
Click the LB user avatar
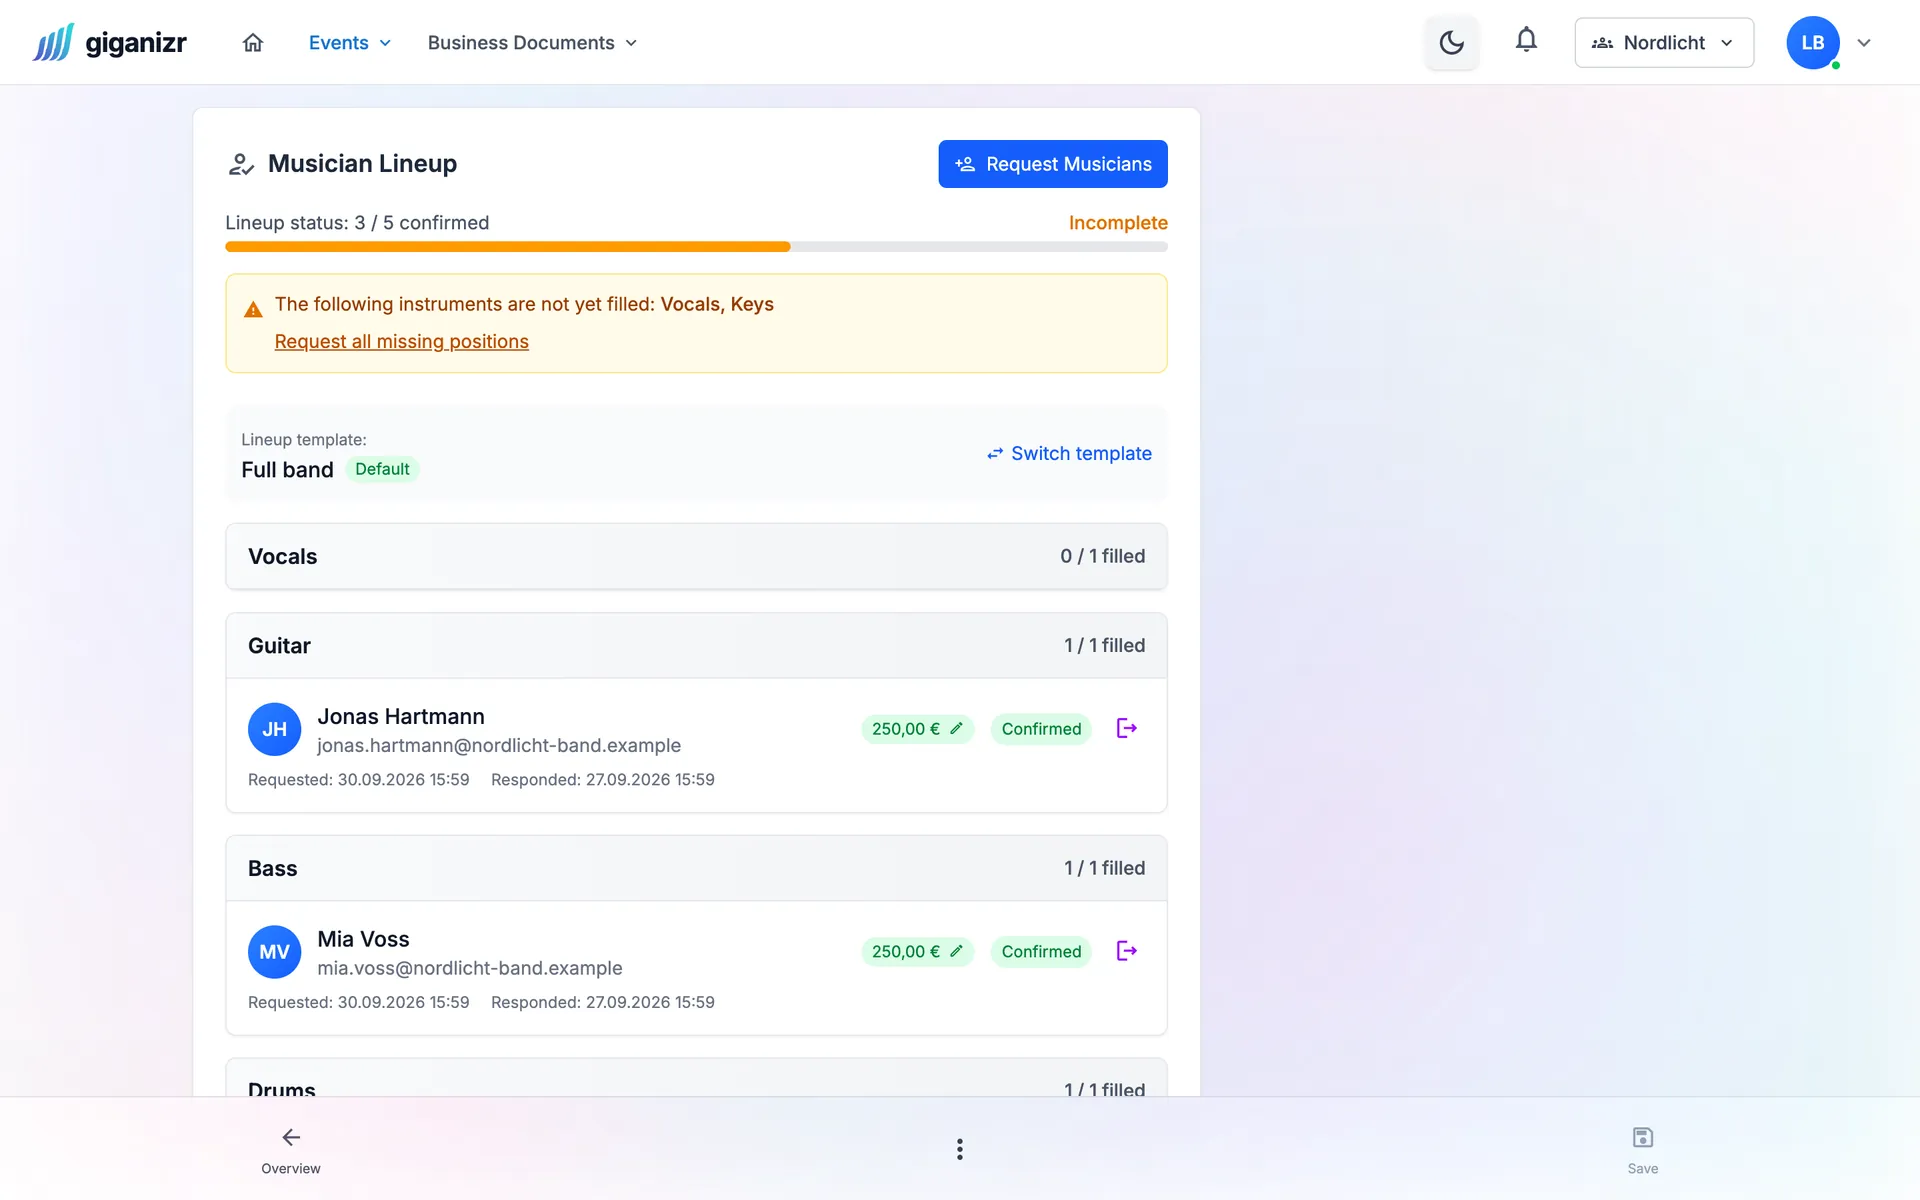pyautogui.click(x=1813, y=42)
